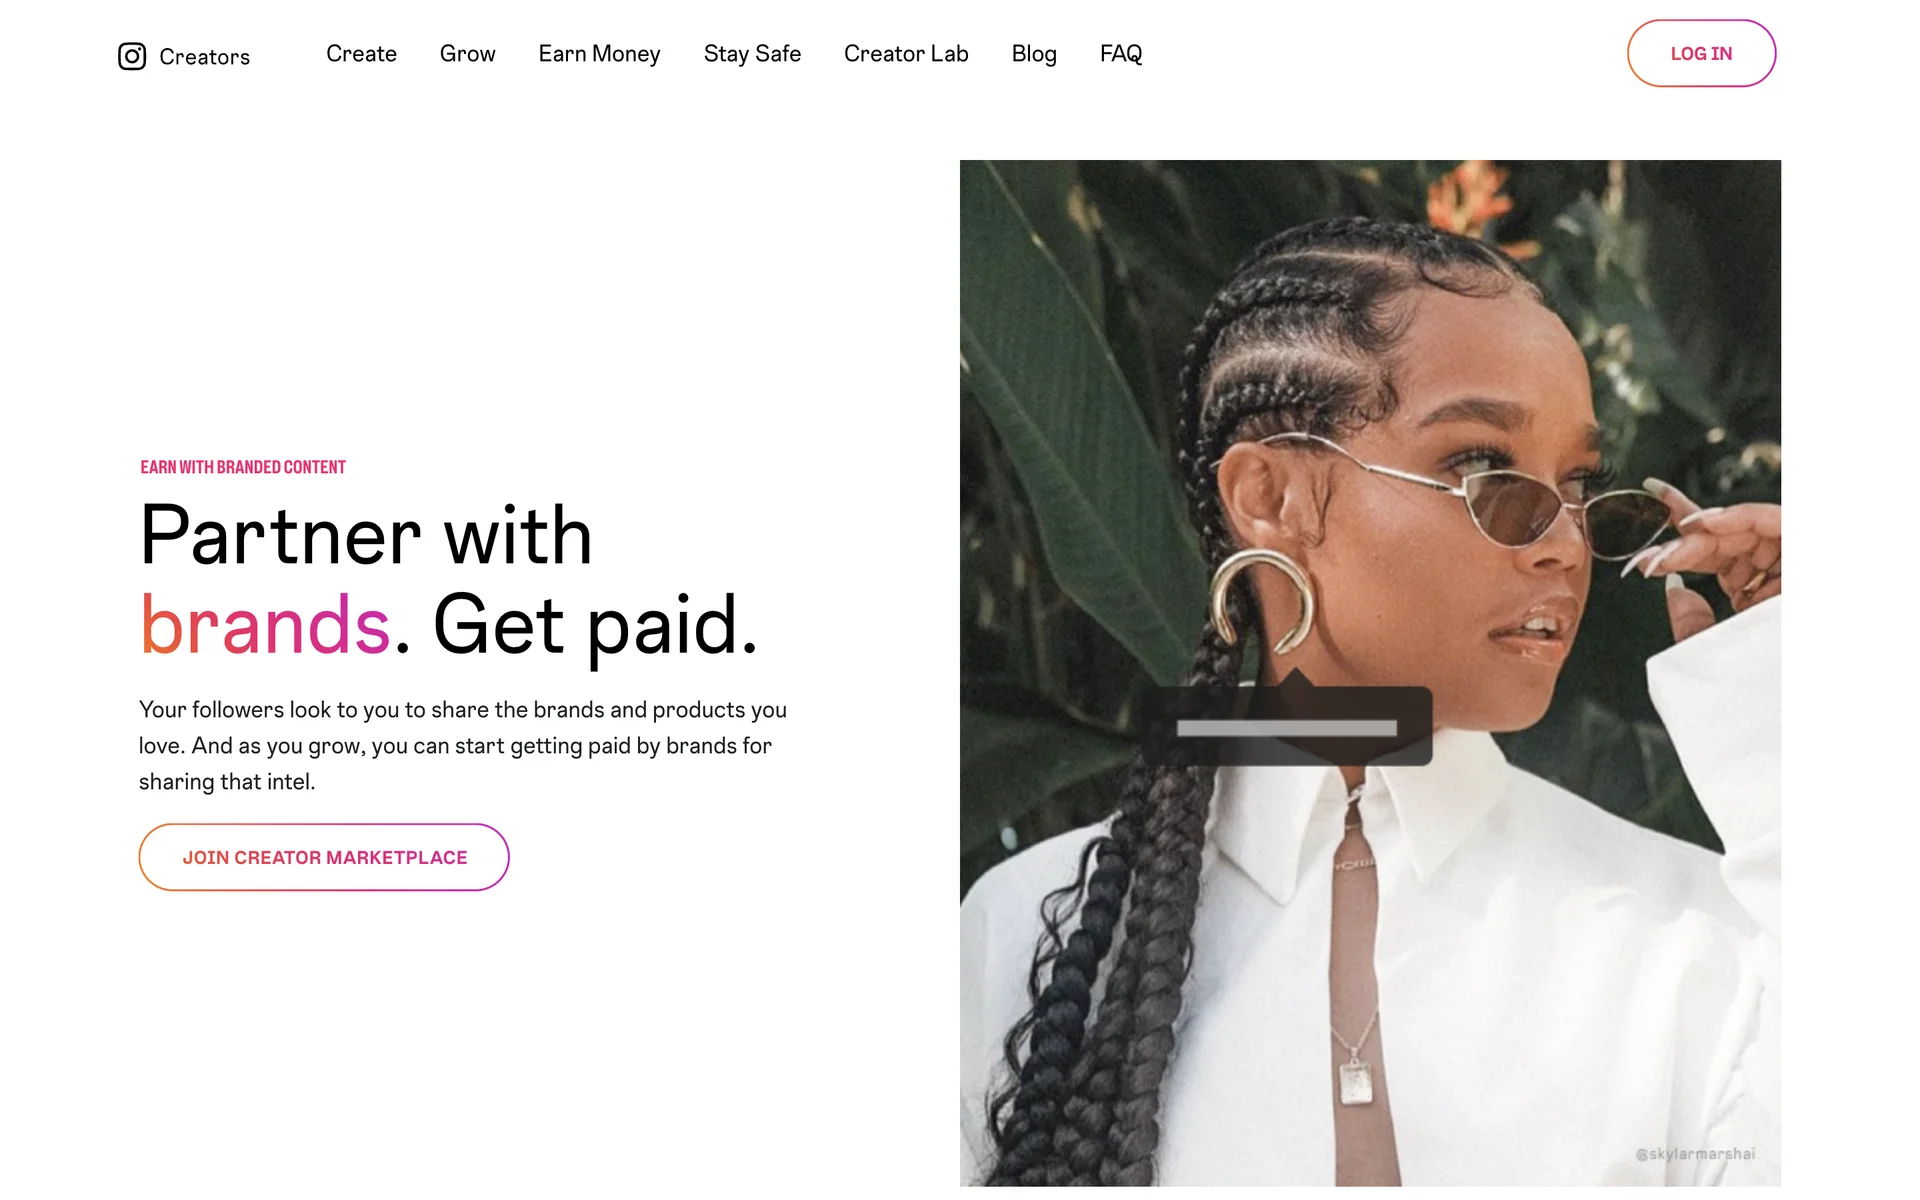Click the LOG IN button

click(1701, 53)
